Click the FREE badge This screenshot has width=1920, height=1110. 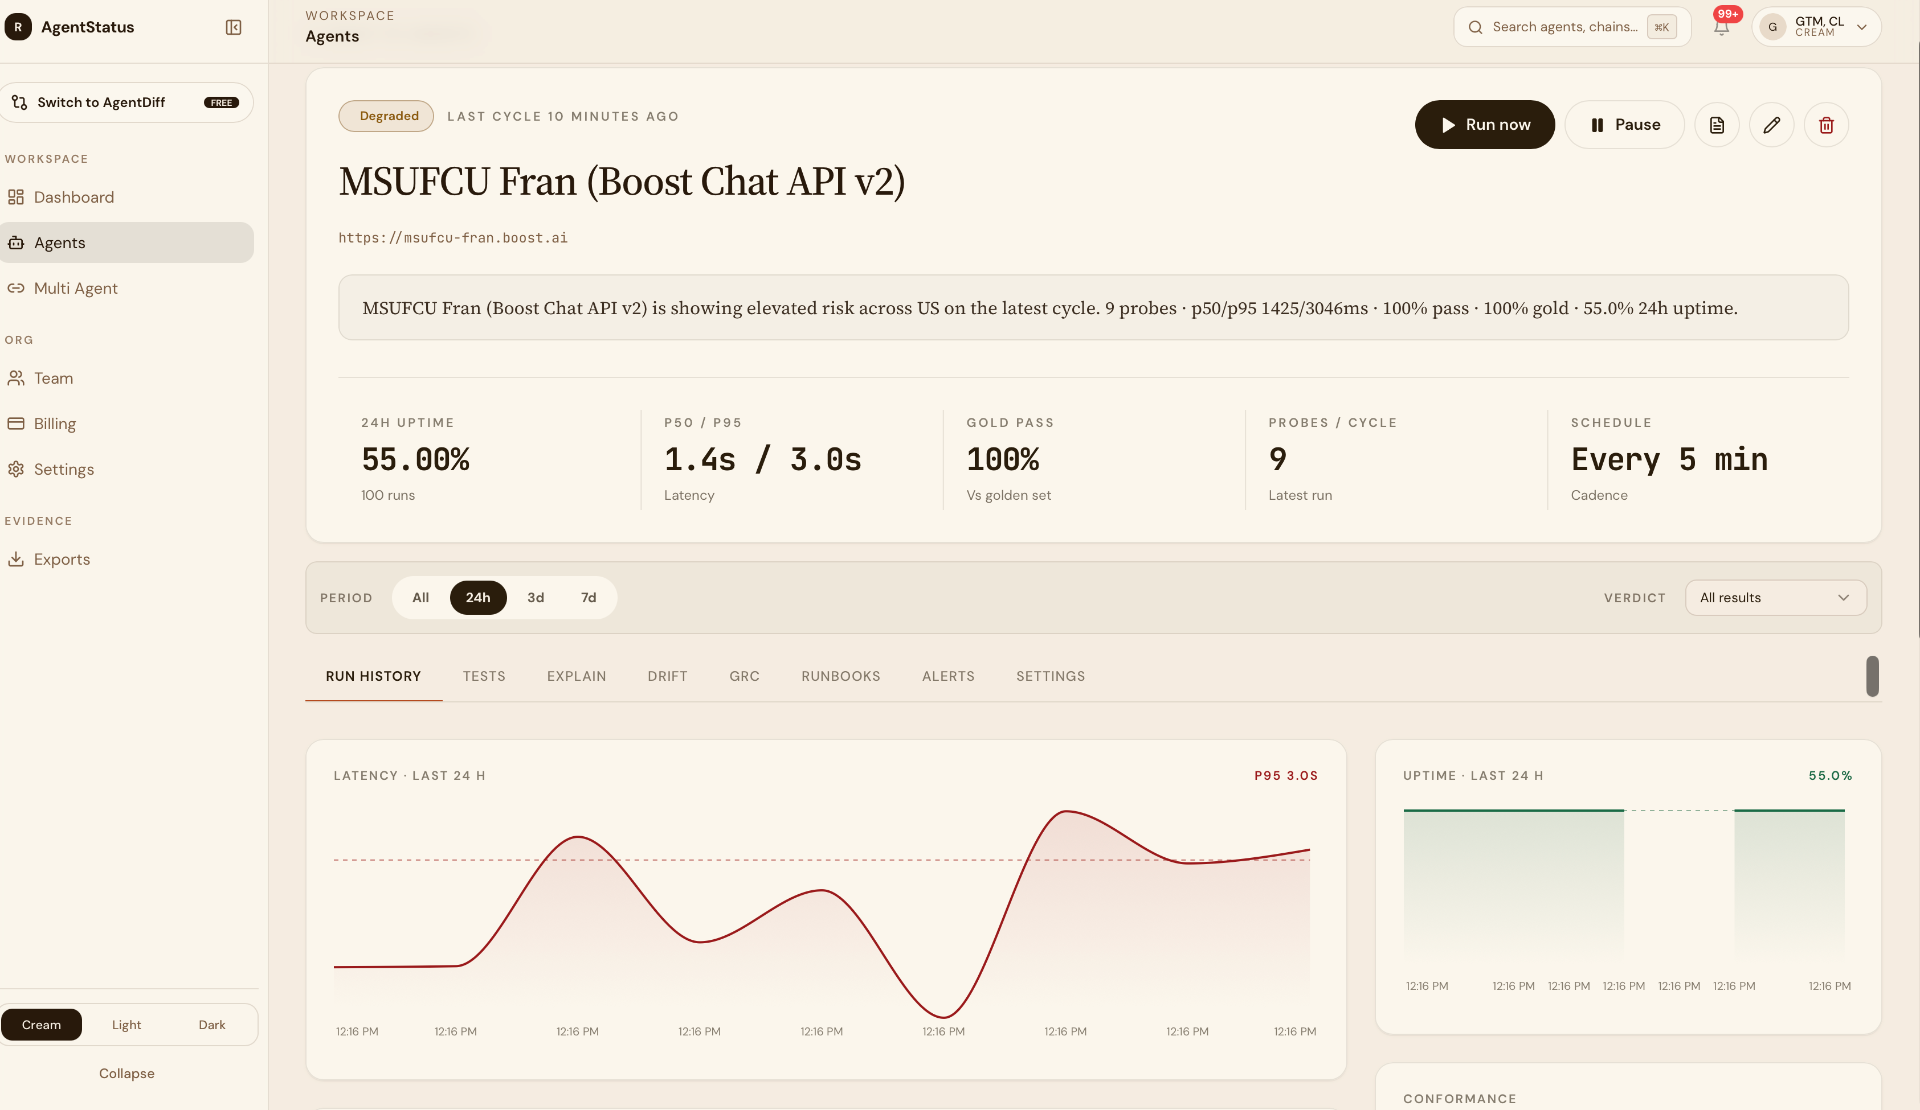point(221,103)
